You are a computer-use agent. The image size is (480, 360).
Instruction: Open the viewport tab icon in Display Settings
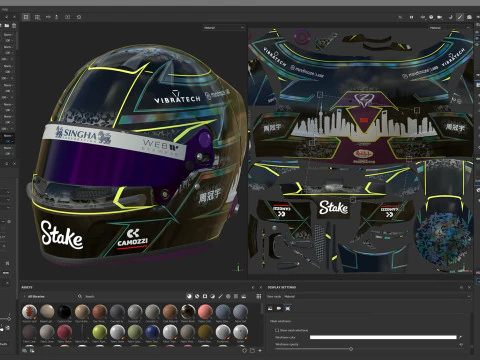click(288, 308)
